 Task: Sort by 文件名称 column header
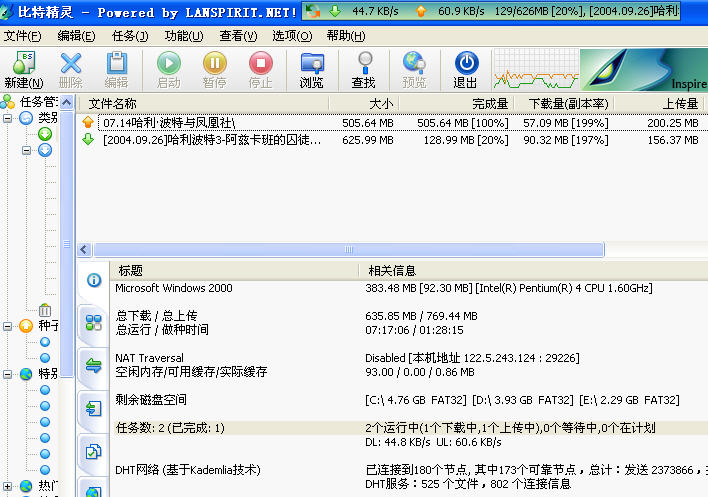pyautogui.click(x=204, y=104)
